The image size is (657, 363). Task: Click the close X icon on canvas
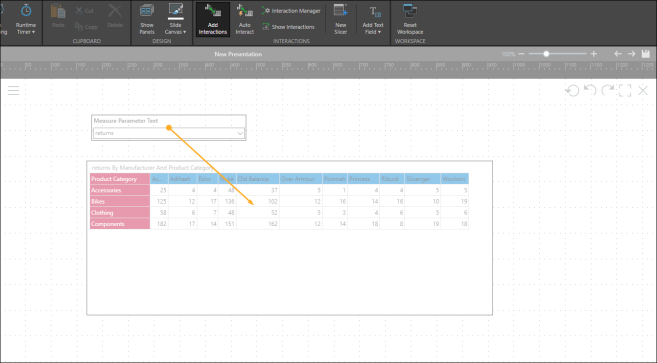pyautogui.click(x=643, y=90)
